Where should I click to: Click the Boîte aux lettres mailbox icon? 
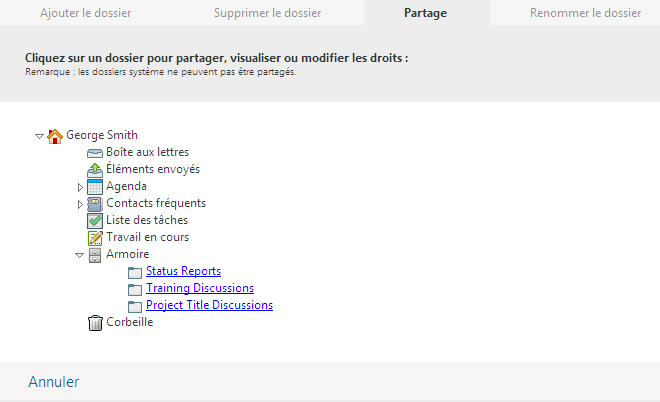[x=95, y=152]
